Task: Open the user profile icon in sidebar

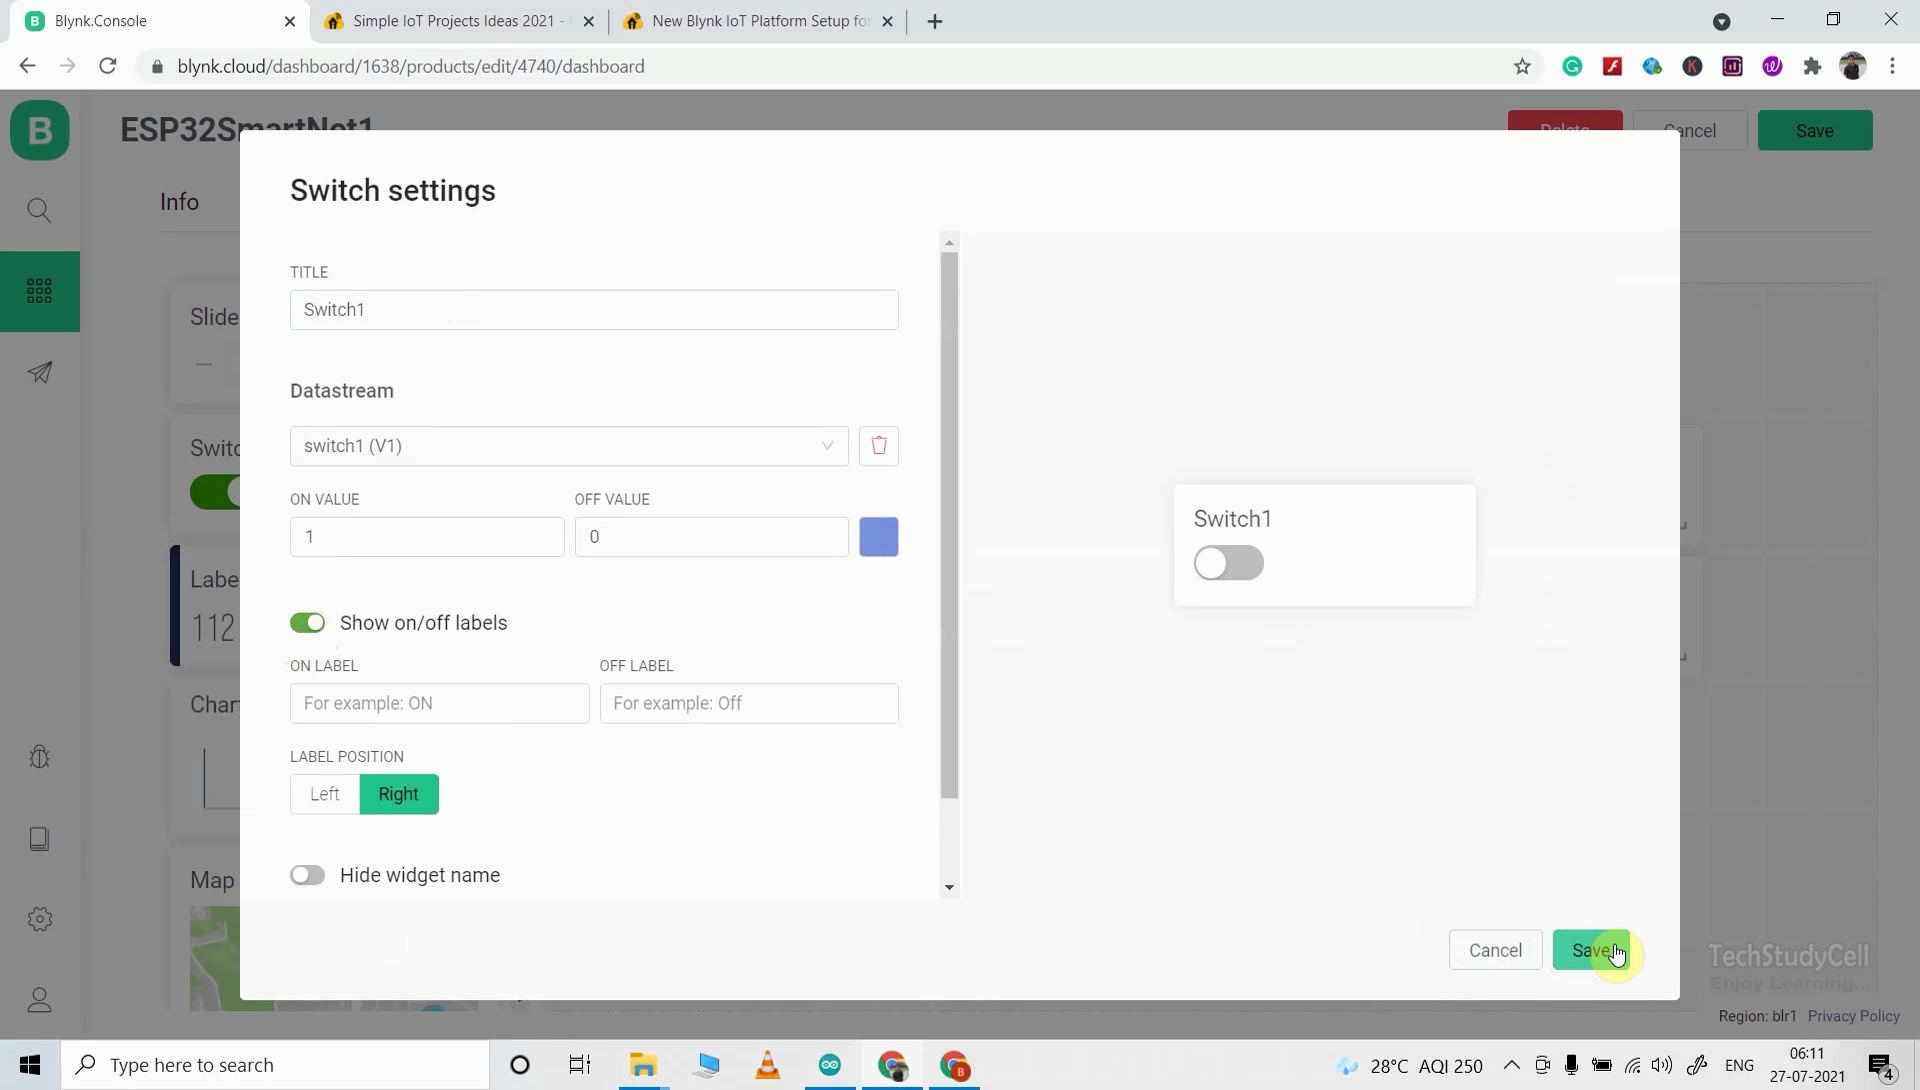Action: (x=39, y=1000)
